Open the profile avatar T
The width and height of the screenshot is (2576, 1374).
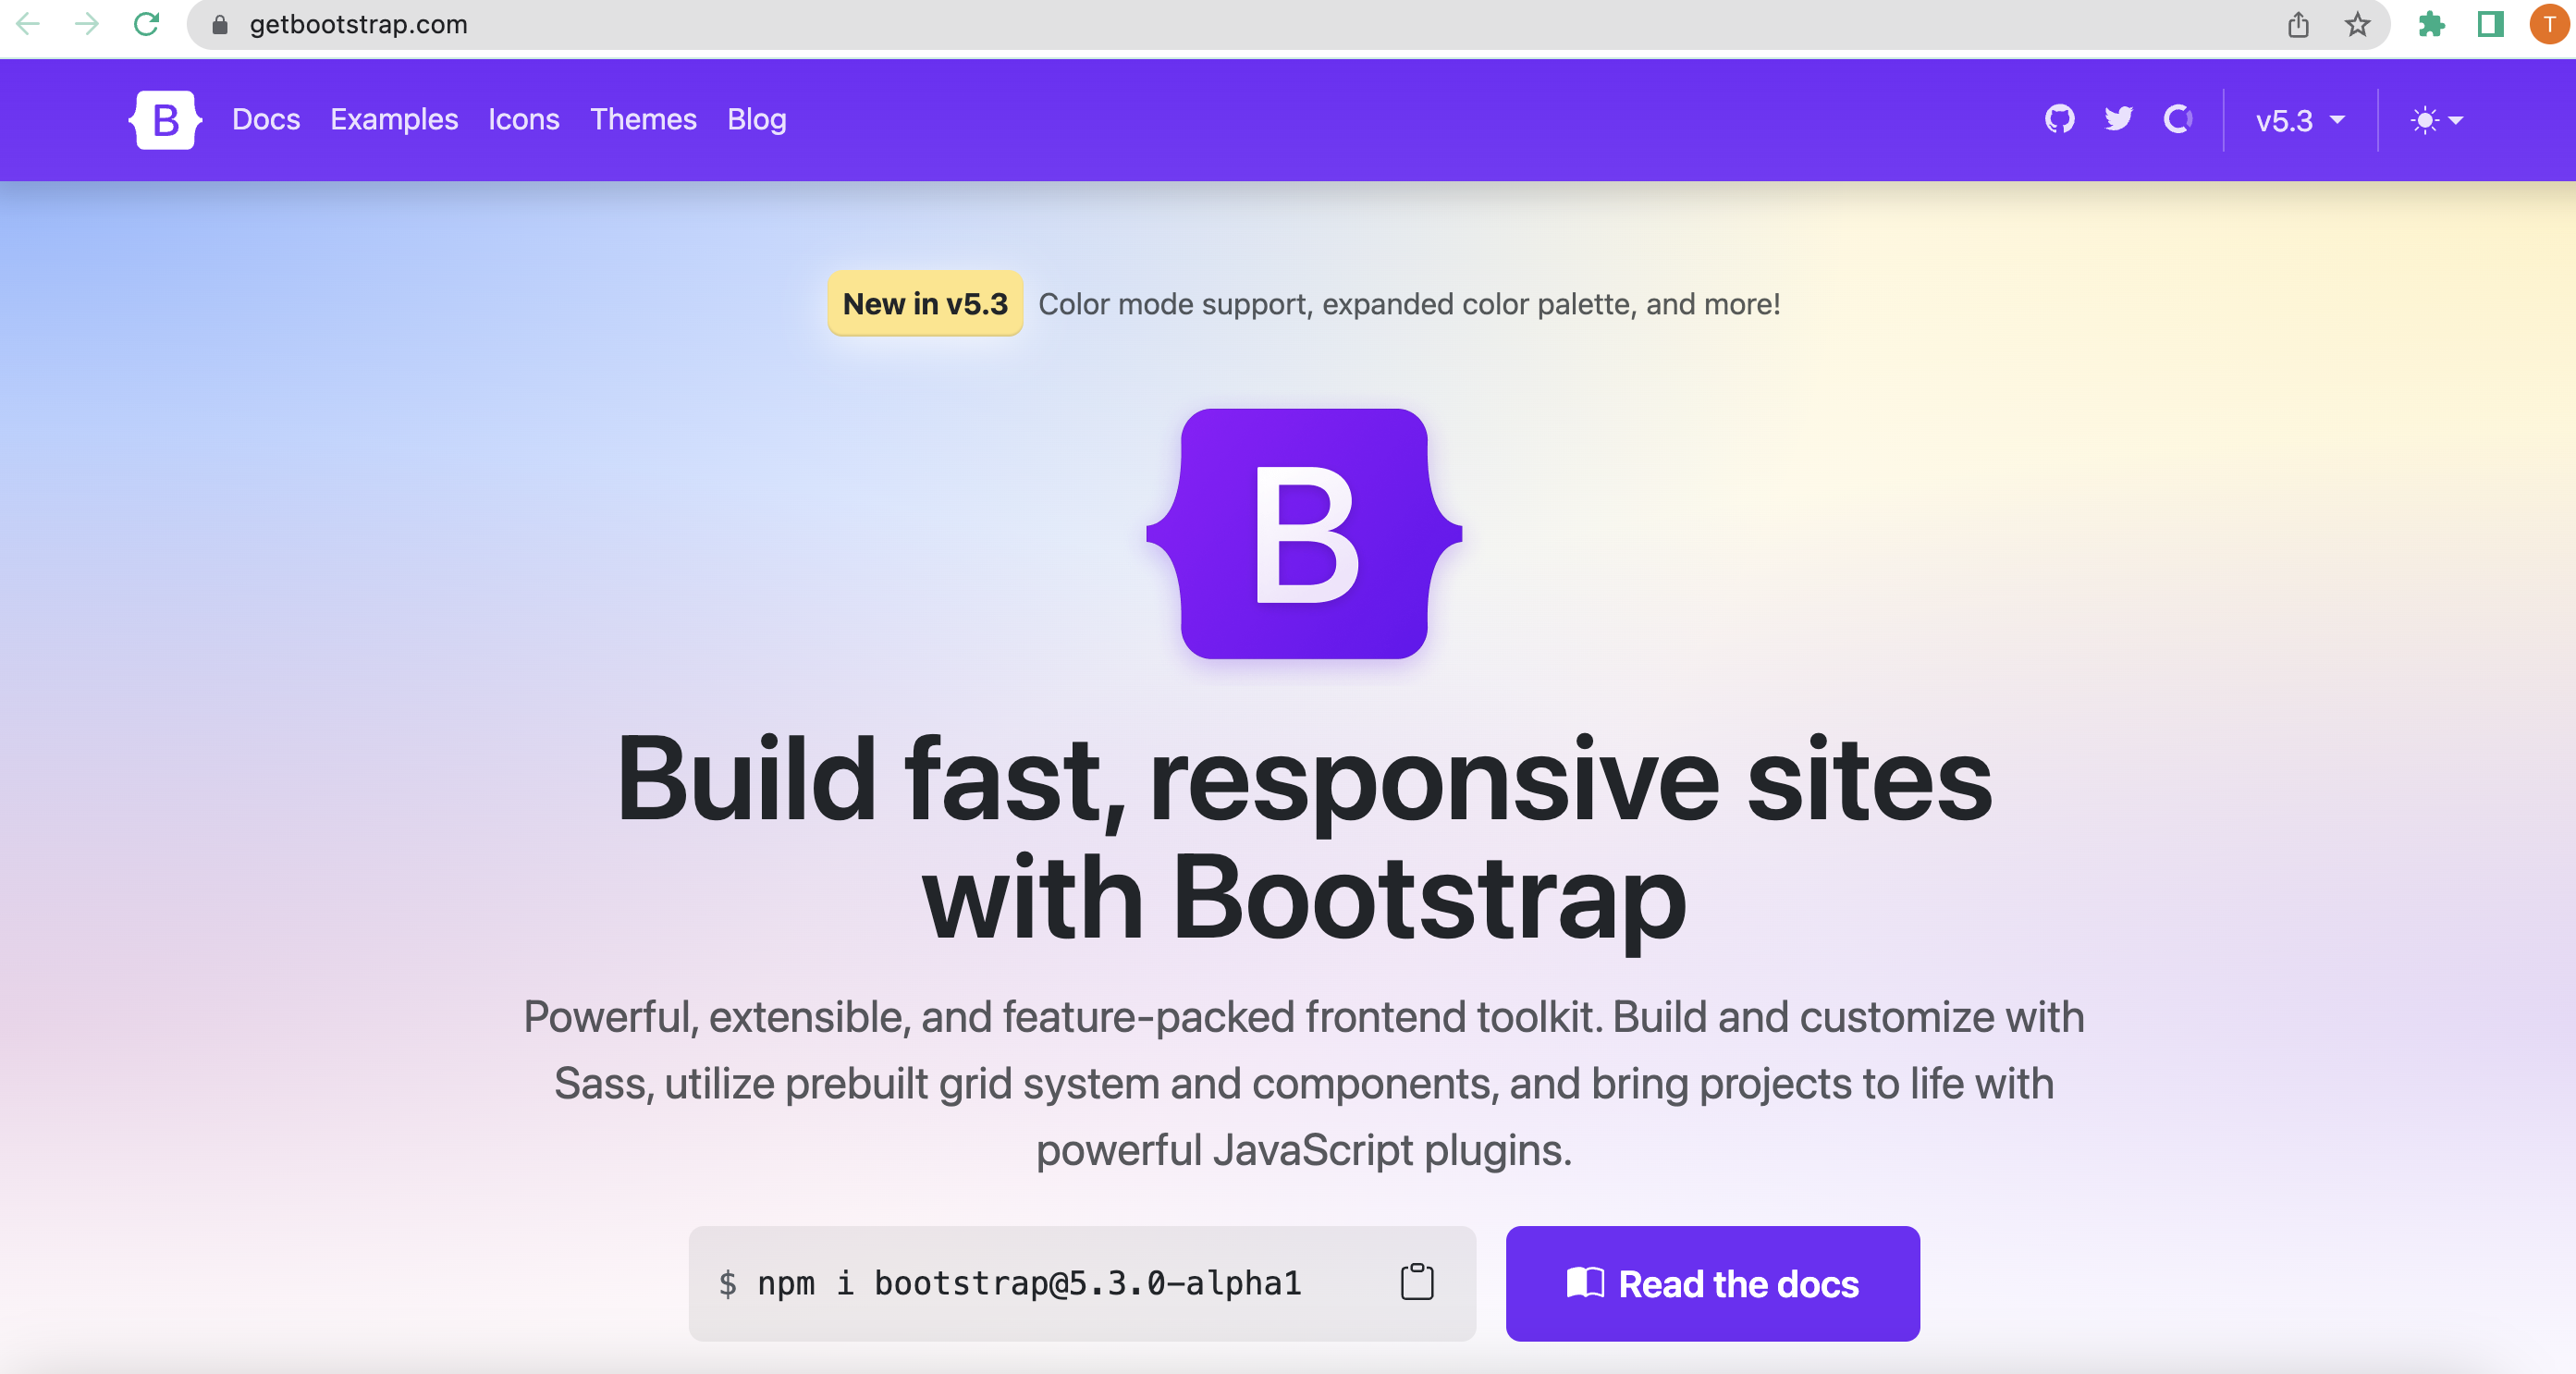2549,24
